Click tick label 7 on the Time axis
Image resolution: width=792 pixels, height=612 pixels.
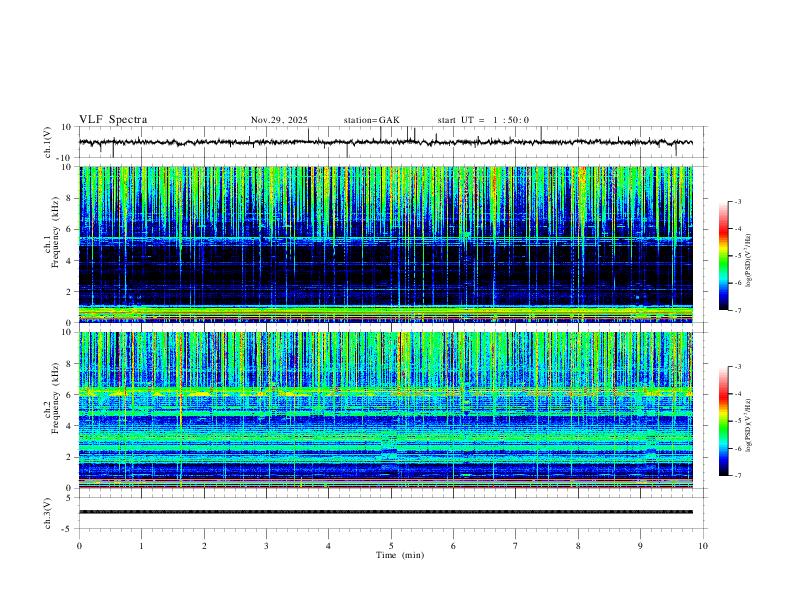[516, 546]
